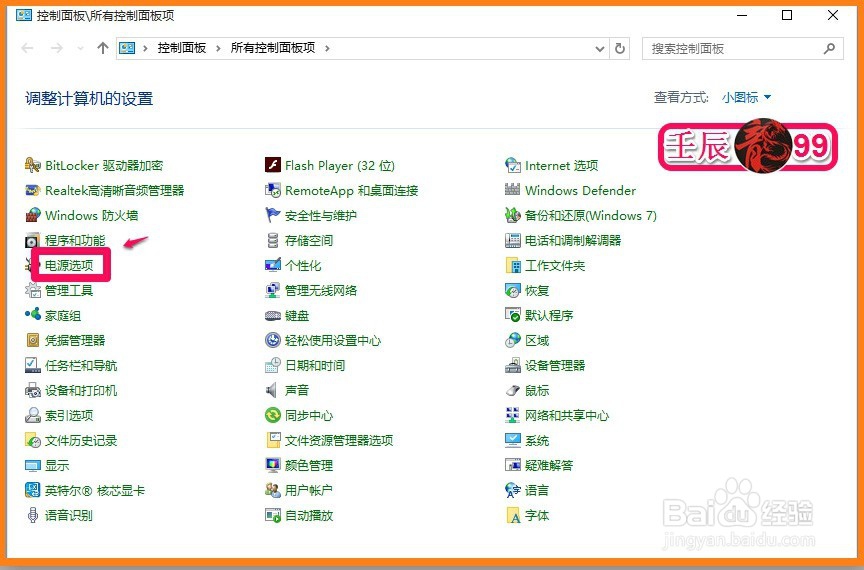Viewport: 864px width, 570px height.
Task: Expand chevron after 控制面板 breadcrumb
Action: (218, 49)
